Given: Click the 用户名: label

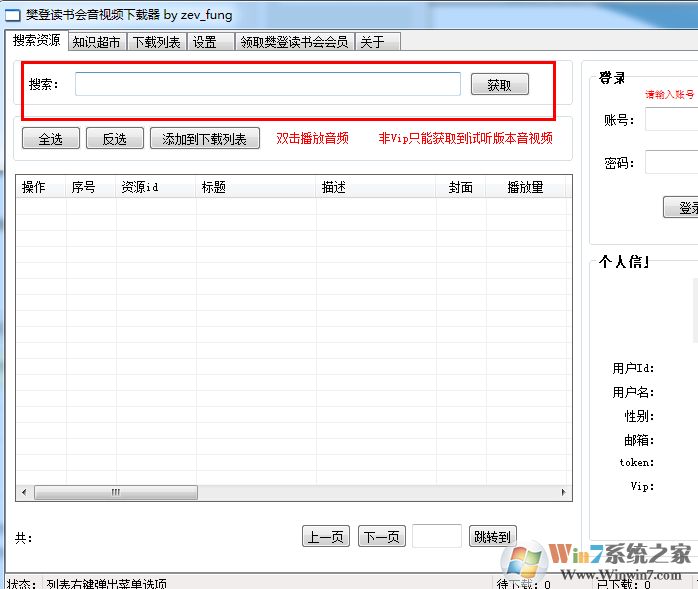Looking at the screenshot, I should tap(633, 392).
